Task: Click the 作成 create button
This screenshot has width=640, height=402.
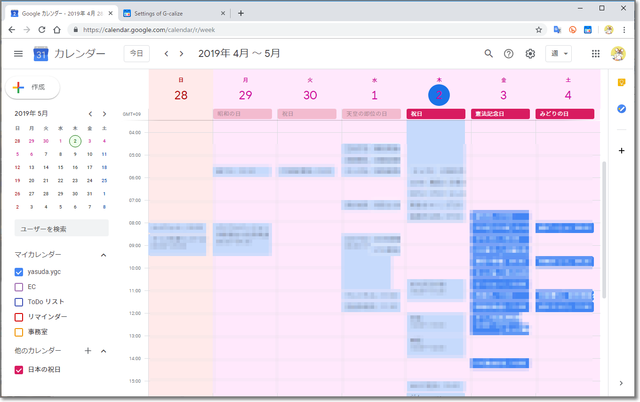Action: click(32, 88)
